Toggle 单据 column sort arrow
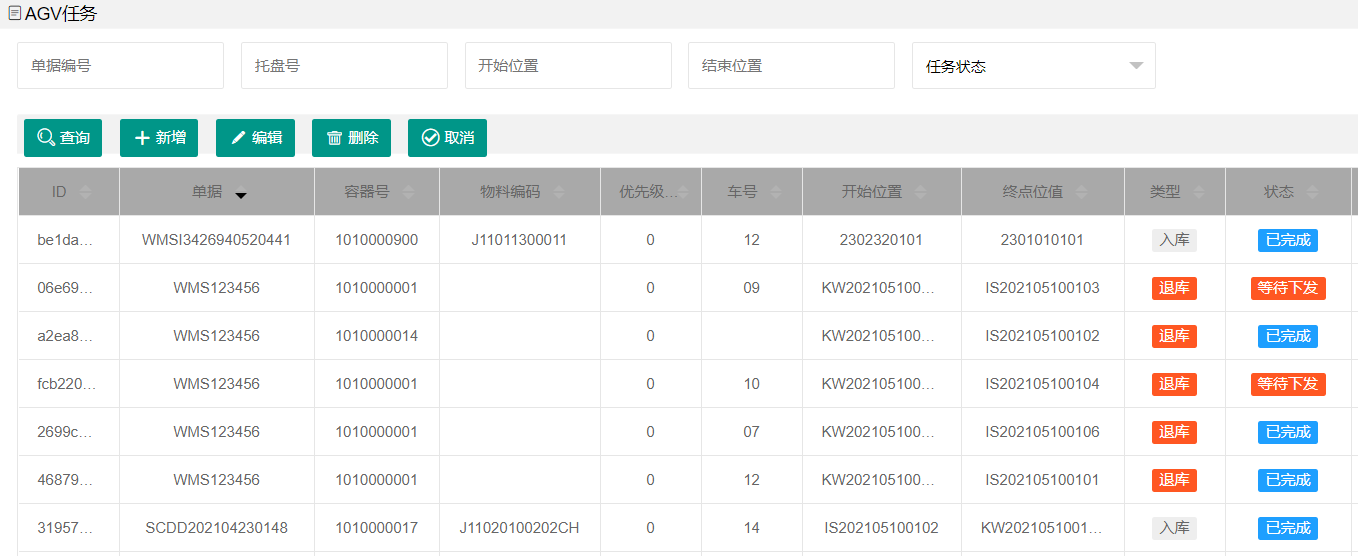Image resolution: width=1358 pixels, height=556 pixels. click(x=241, y=192)
